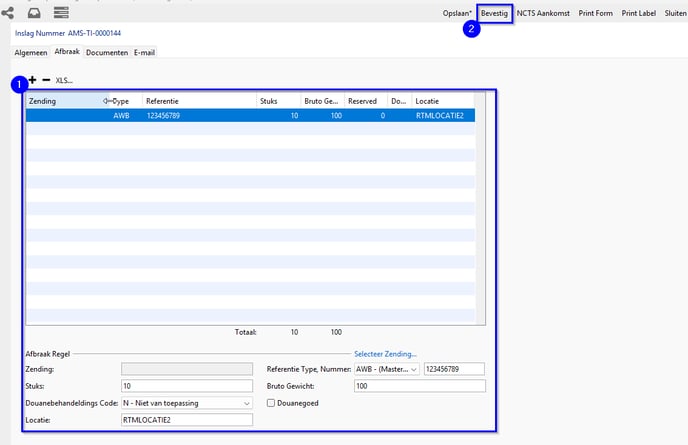Open NCTS Aankomst
Image resolution: width=688 pixels, height=445 pixels.
point(543,13)
